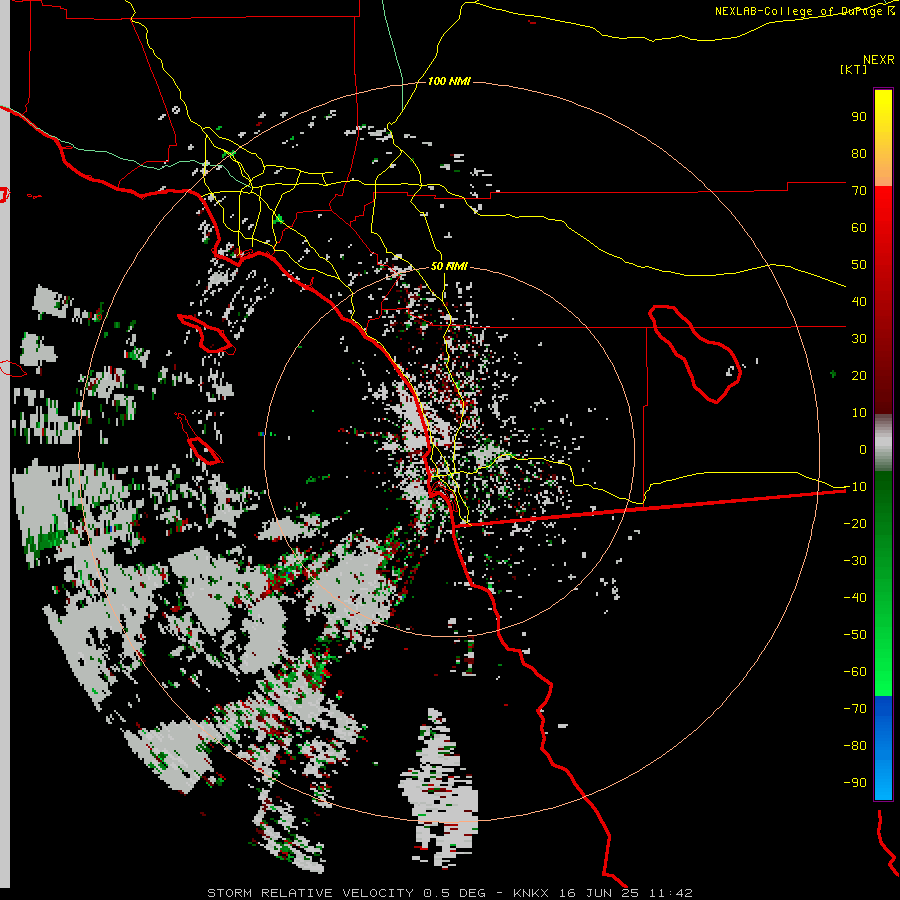
Task: Click the 100 NMI range ring label
Action: coord(449,82)
